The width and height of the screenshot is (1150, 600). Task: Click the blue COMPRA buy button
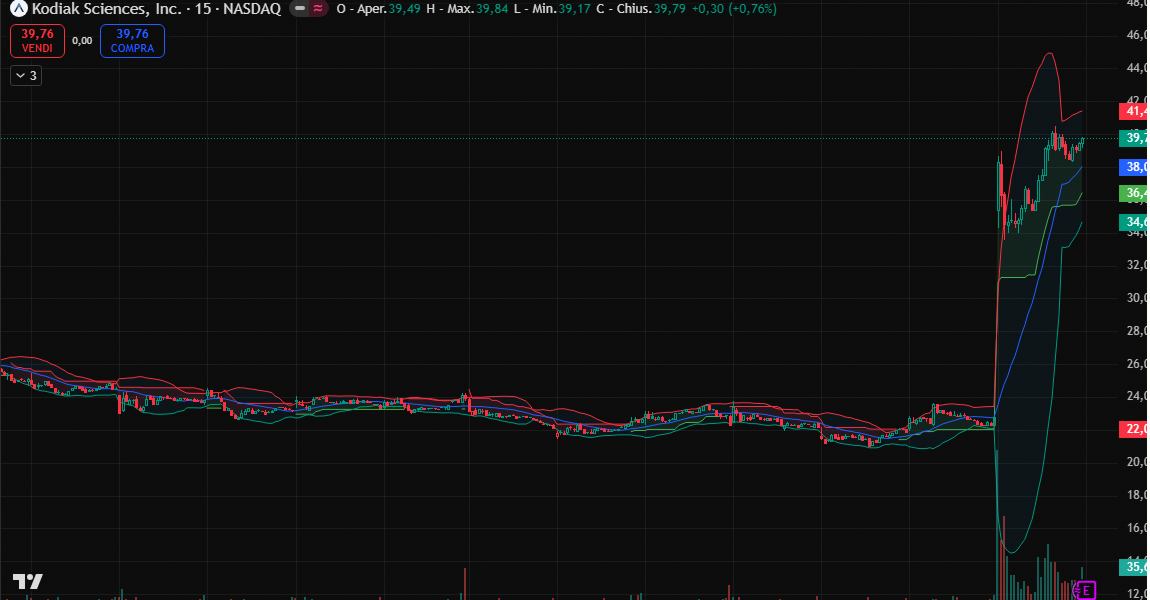tap(132, 40)
